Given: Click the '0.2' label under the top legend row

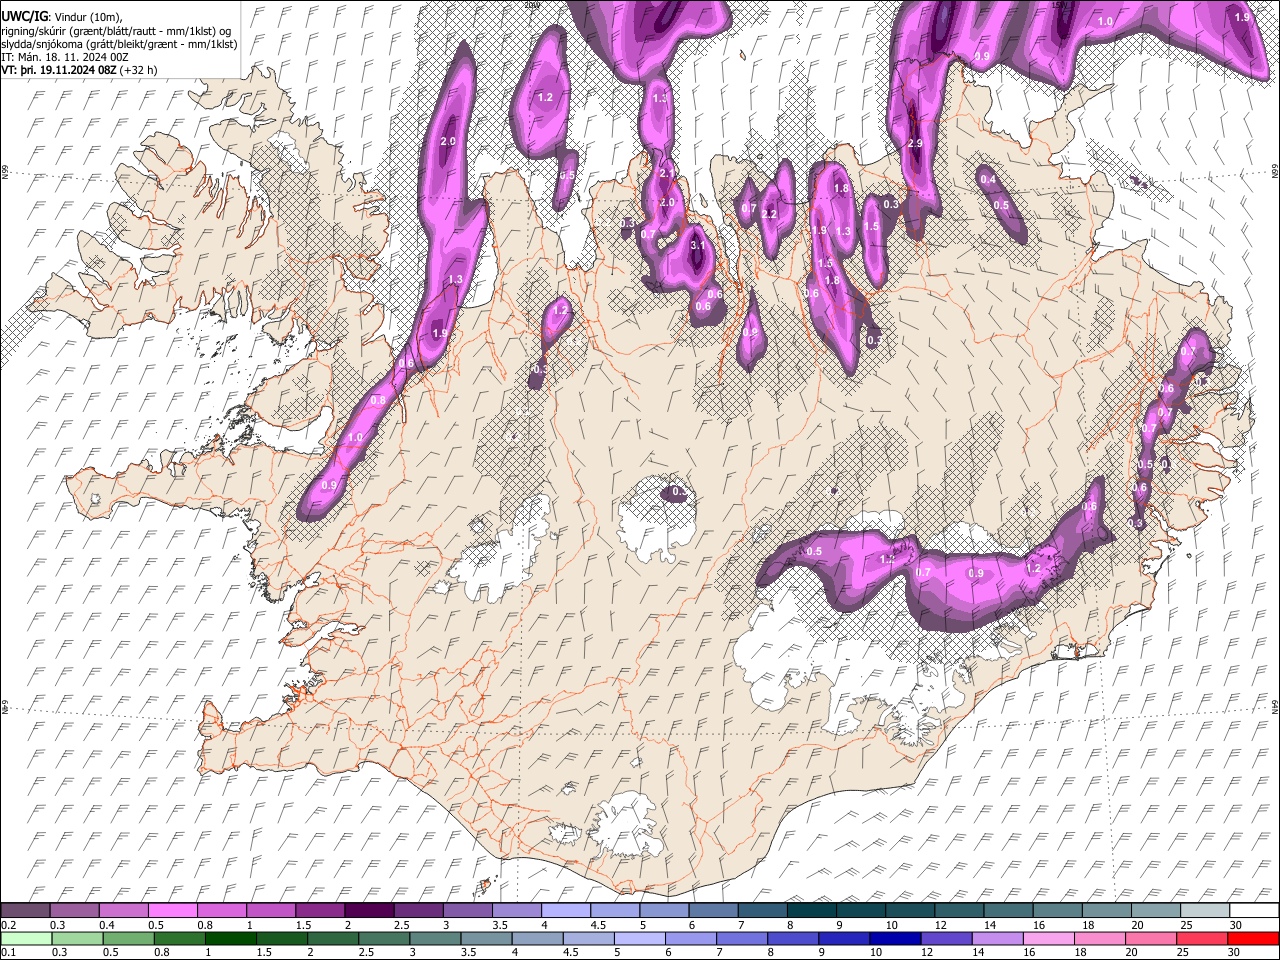Looking at the screenshot, I should (9, 925).
